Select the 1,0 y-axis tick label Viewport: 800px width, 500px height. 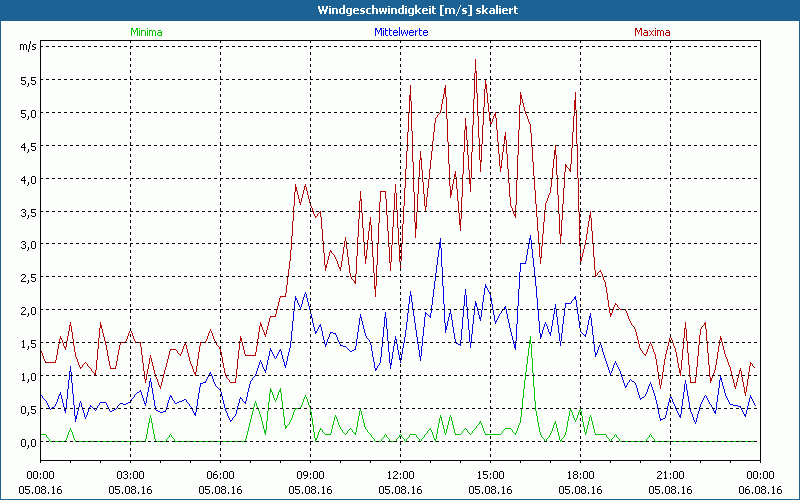[x=27, y=376]
